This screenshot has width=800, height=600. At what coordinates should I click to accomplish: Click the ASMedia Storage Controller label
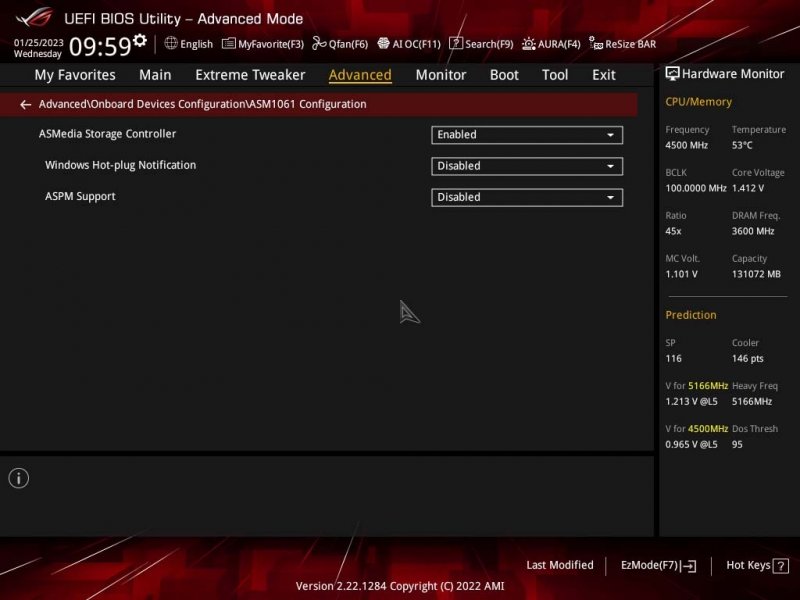pos(107,134)
